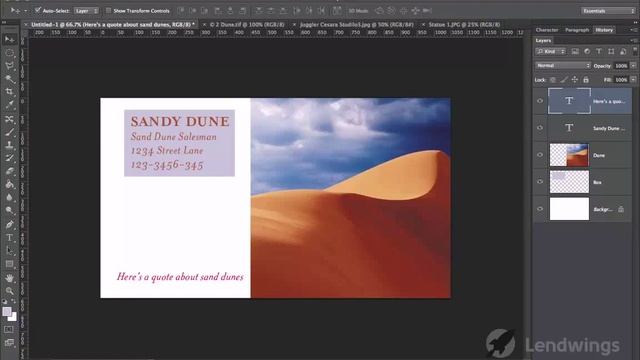Image resolution: width=640 pixels, height=360 pixels.
Task: Select the Eyedropper tool
Action: click(x=9, y=105)
